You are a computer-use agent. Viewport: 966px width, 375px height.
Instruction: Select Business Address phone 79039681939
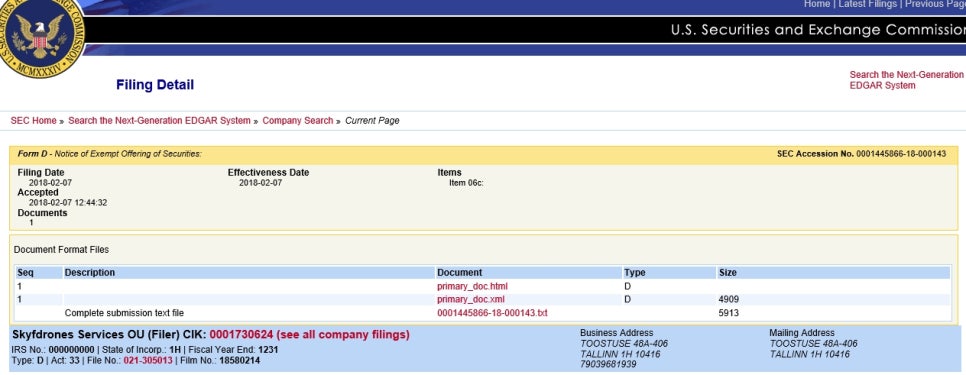(x=608, y=365)
